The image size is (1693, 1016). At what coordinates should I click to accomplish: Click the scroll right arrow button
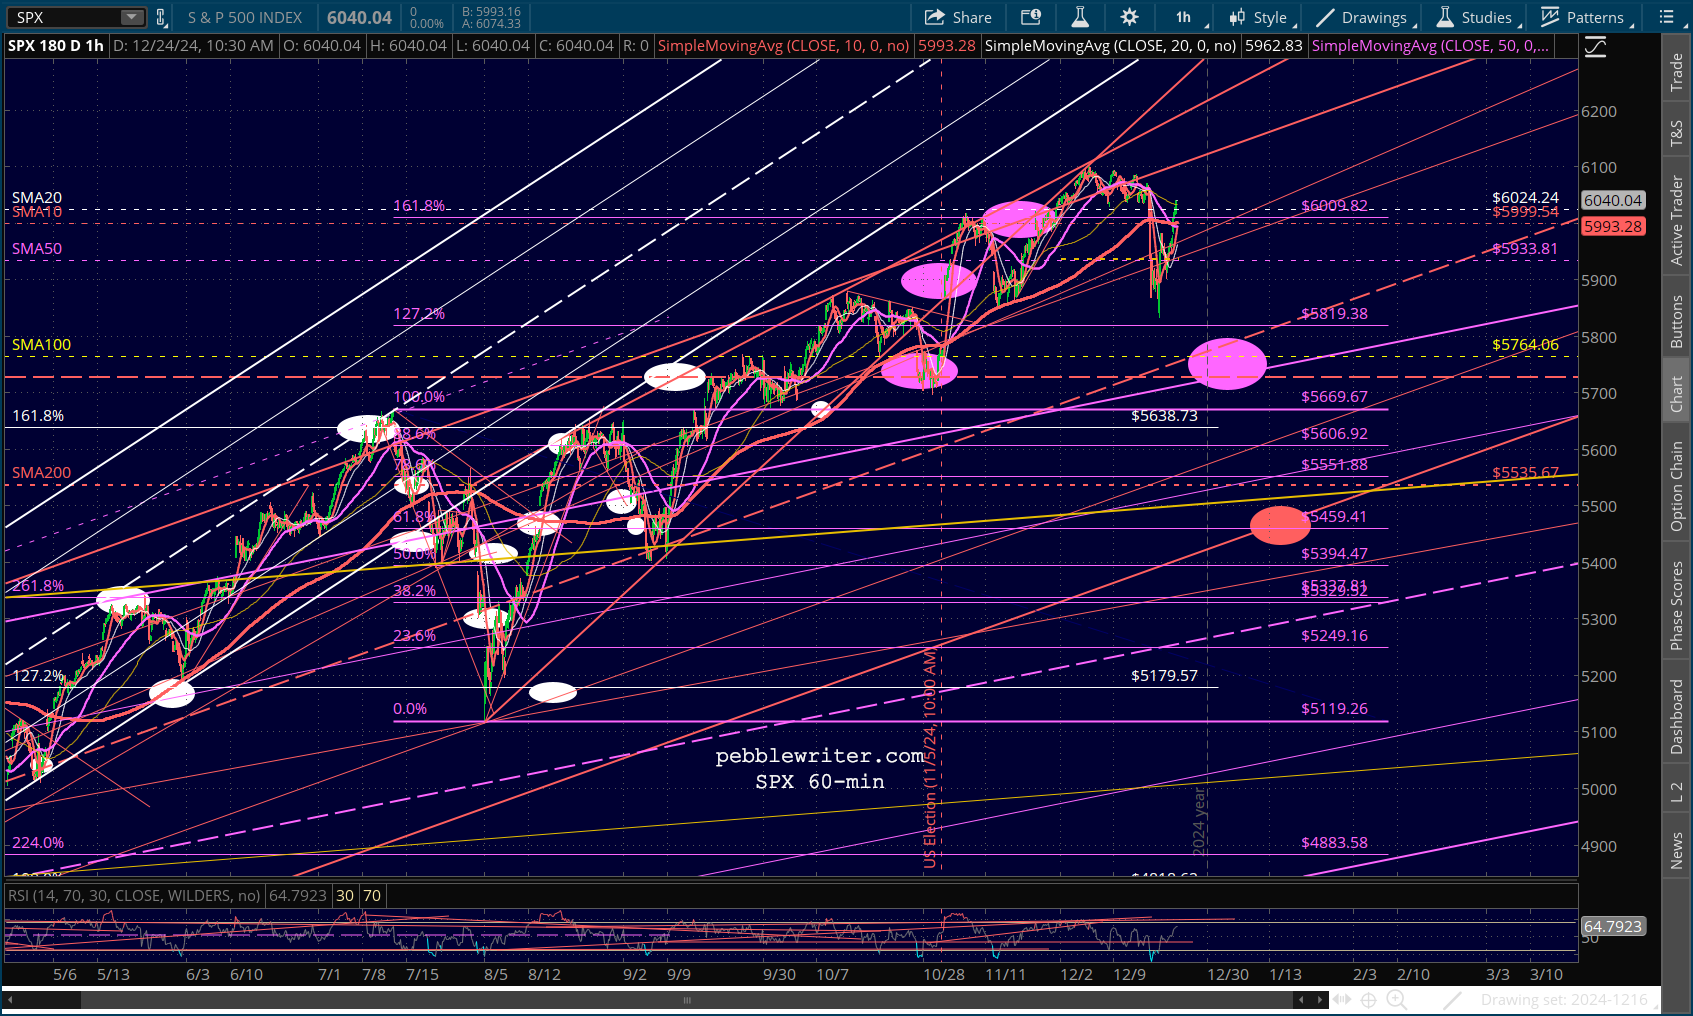click(1321, 1000)
